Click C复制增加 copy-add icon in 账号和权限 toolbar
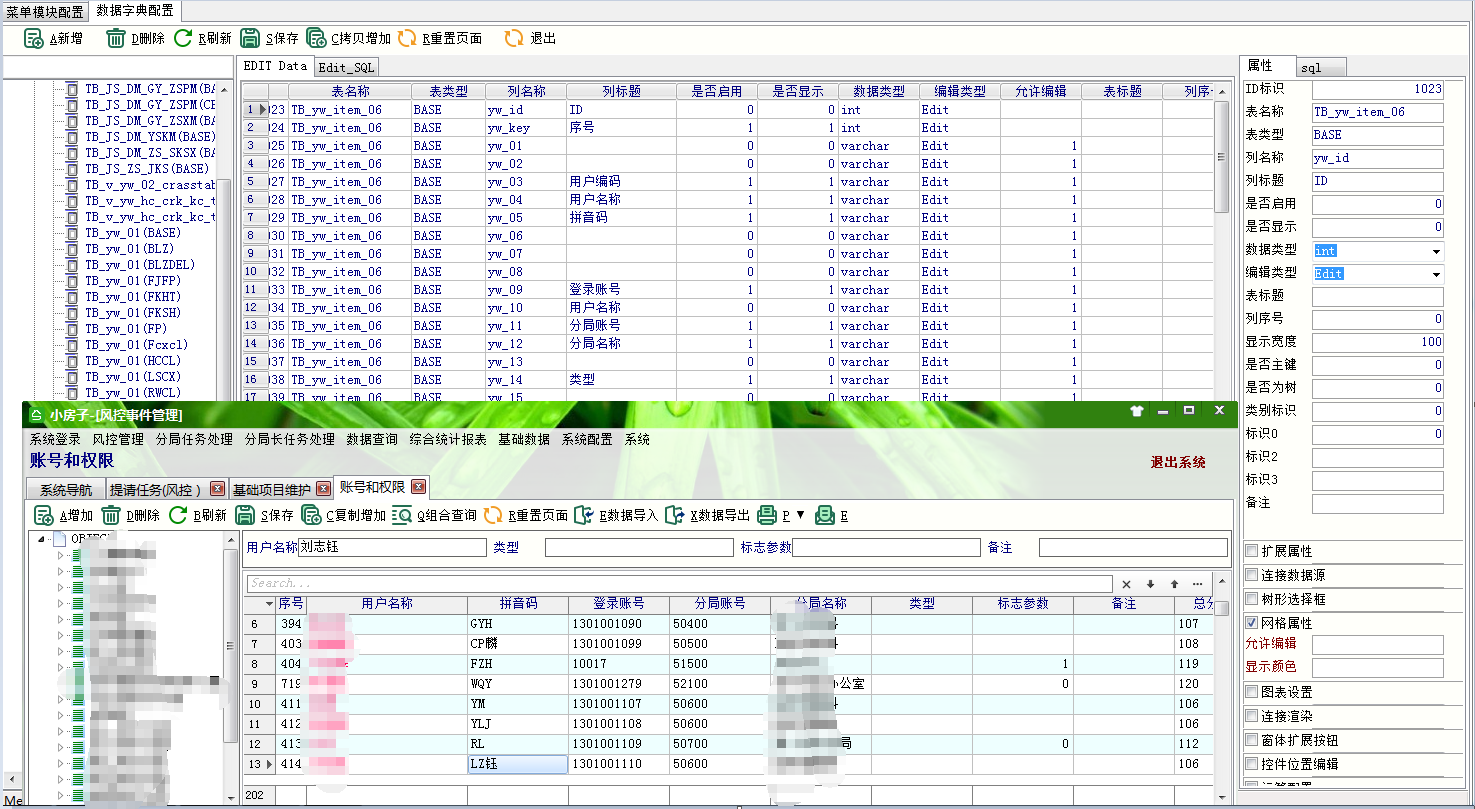The width and height of the screenshot is (1475, 809). tap(311, 516)
